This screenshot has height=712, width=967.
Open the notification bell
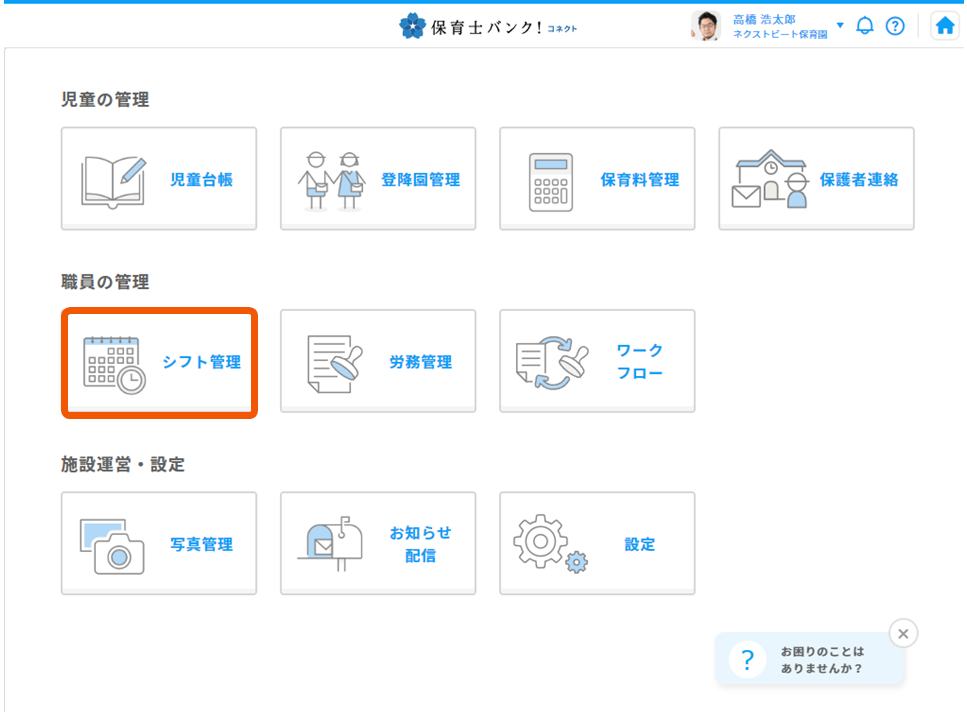pos(865,26)
